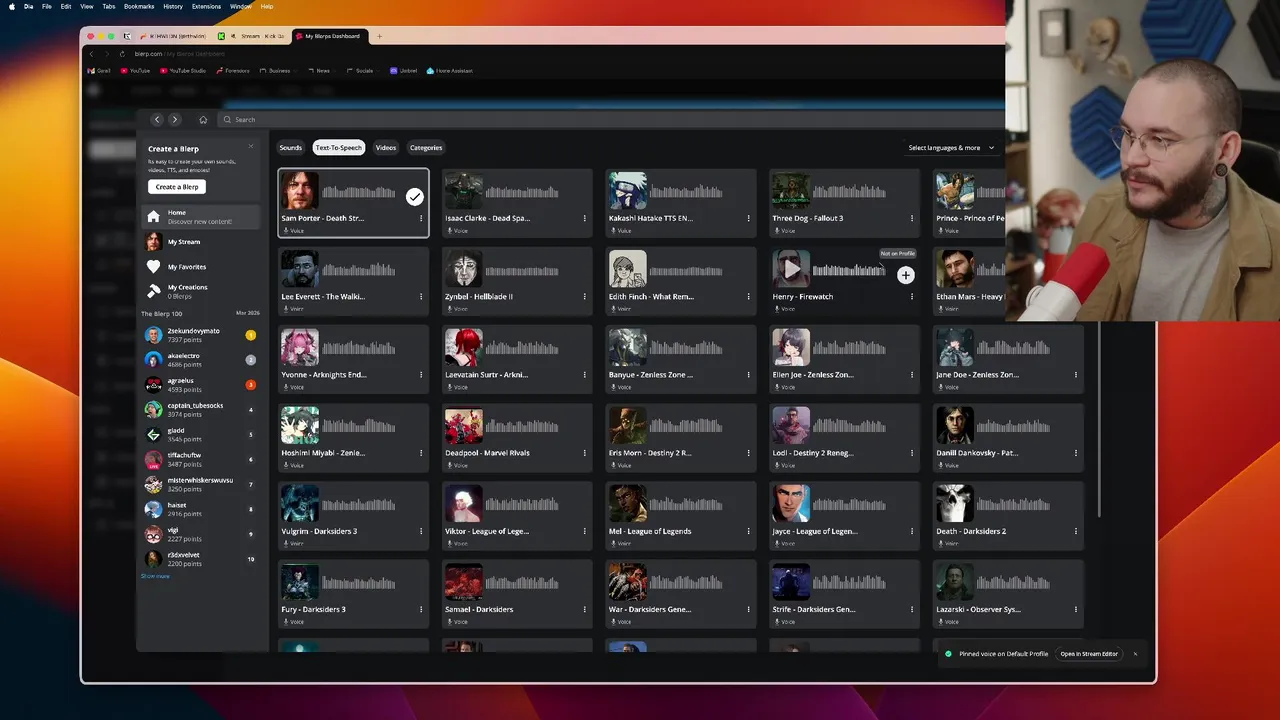
Task: Open three-dot menu for Lee Everett voice
Action: pyautogui.click(x=421, y=296)
